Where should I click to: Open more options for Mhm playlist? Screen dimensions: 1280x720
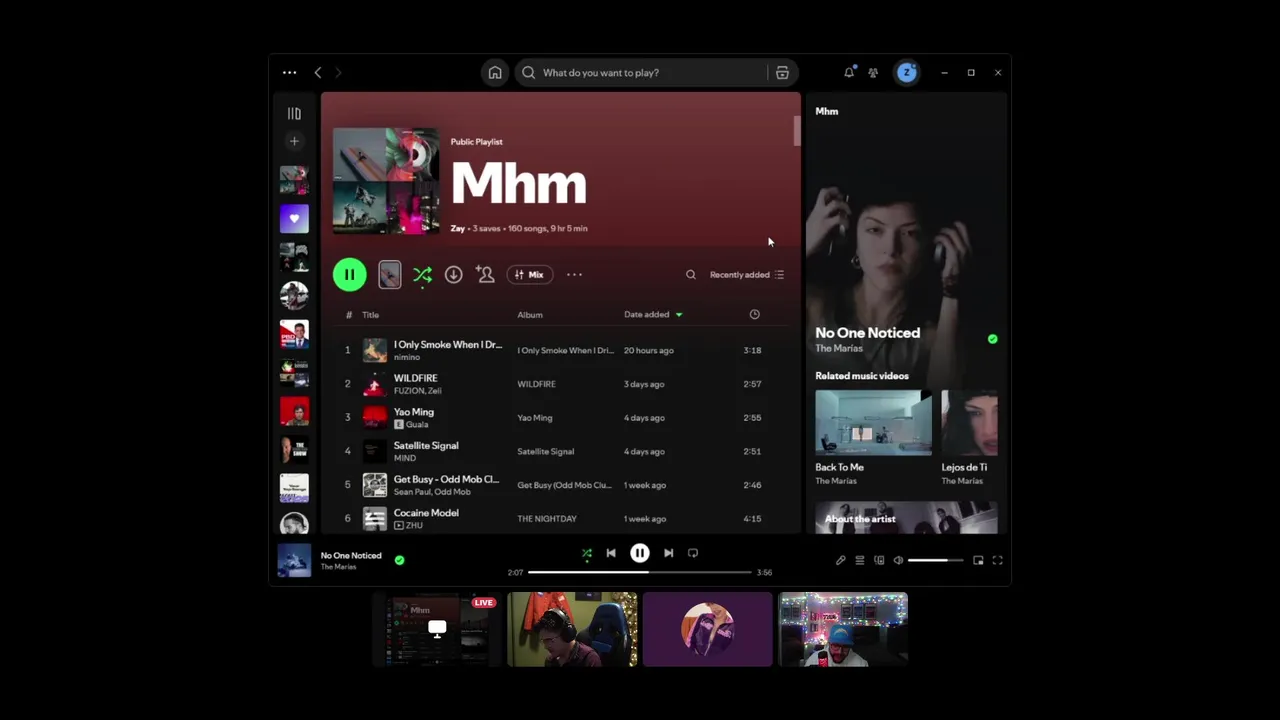point(574,274)
